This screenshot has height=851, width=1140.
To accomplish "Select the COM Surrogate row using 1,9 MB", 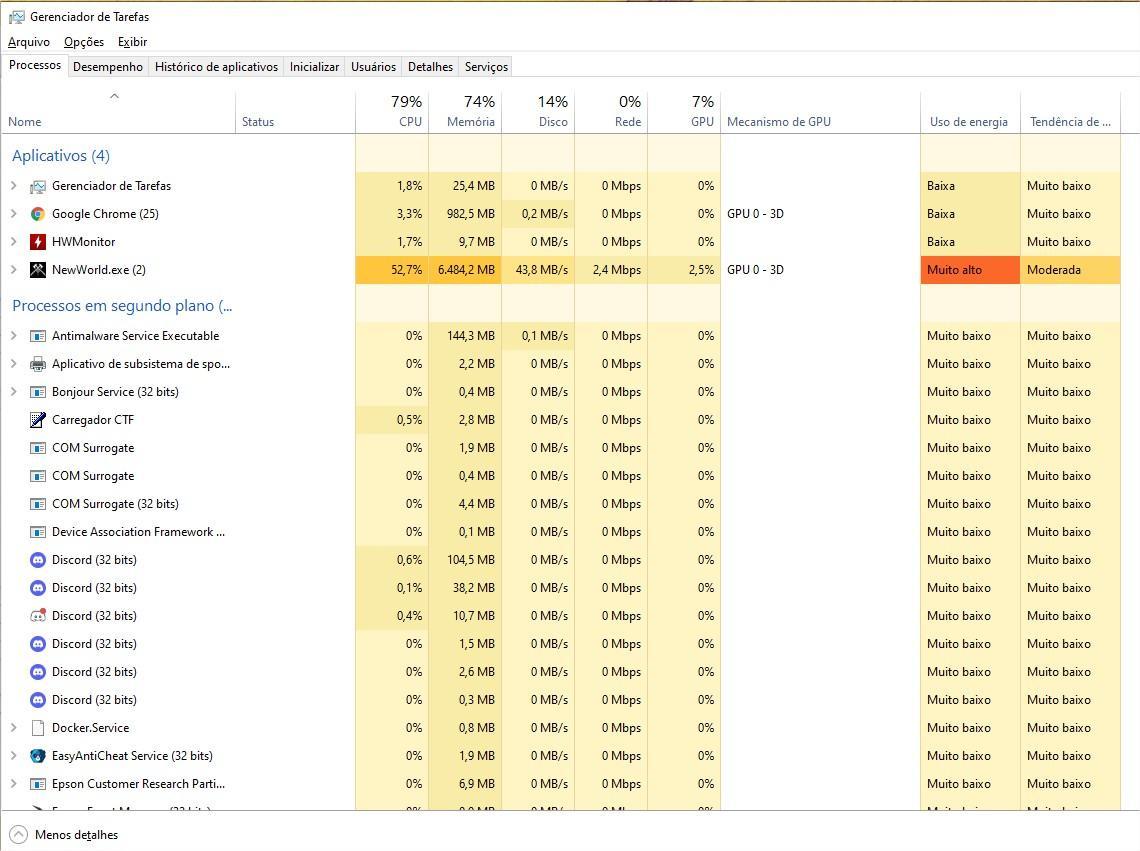I will (x=561, y=448).
